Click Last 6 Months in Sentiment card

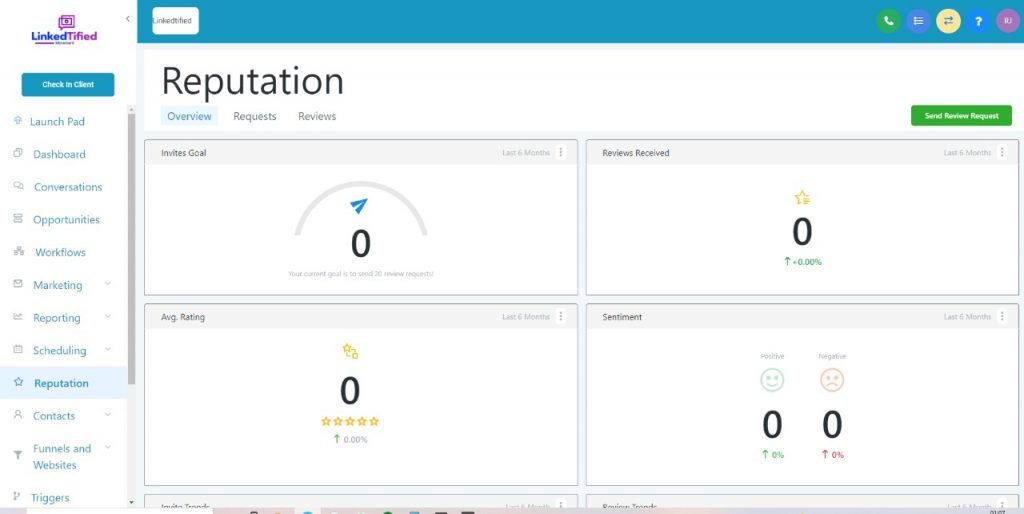pos(967,317)
